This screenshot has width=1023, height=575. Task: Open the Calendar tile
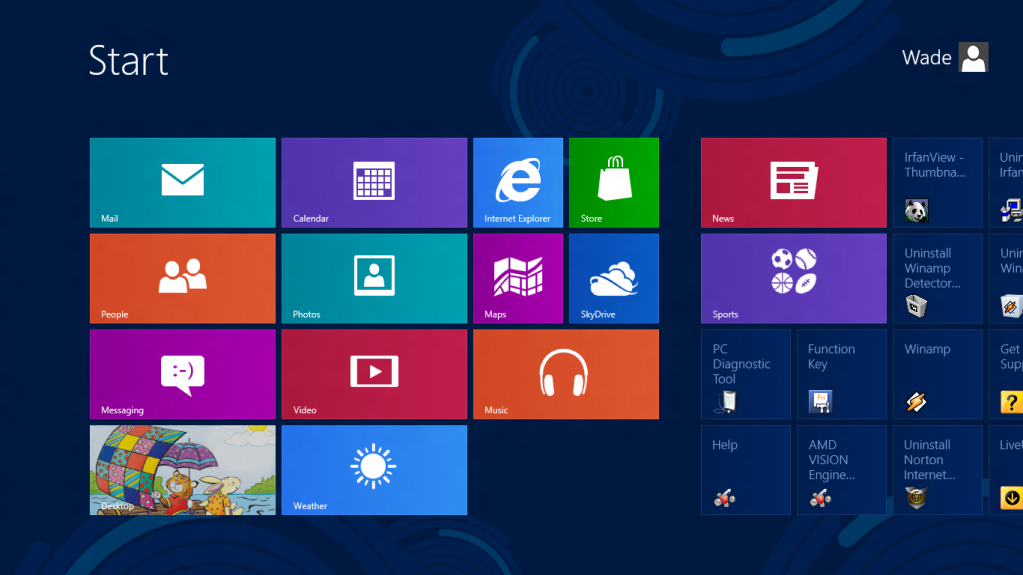click(374, 183)
